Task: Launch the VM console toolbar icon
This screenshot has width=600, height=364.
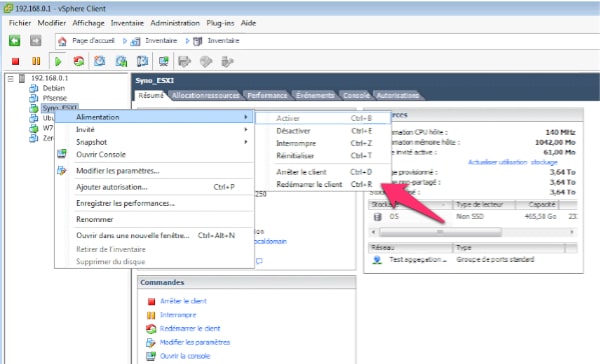Action: pyautogui.click(x=164, y=61)
